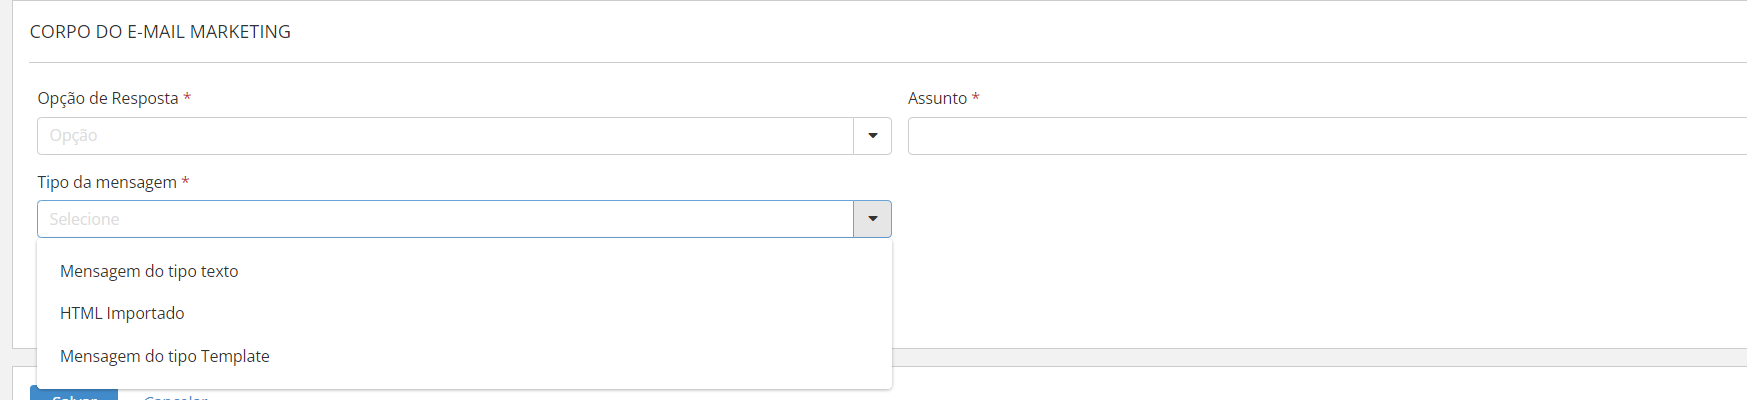Focus the Assunto text field
This screenshot has height=400, width=1747.
[1326, 136]
